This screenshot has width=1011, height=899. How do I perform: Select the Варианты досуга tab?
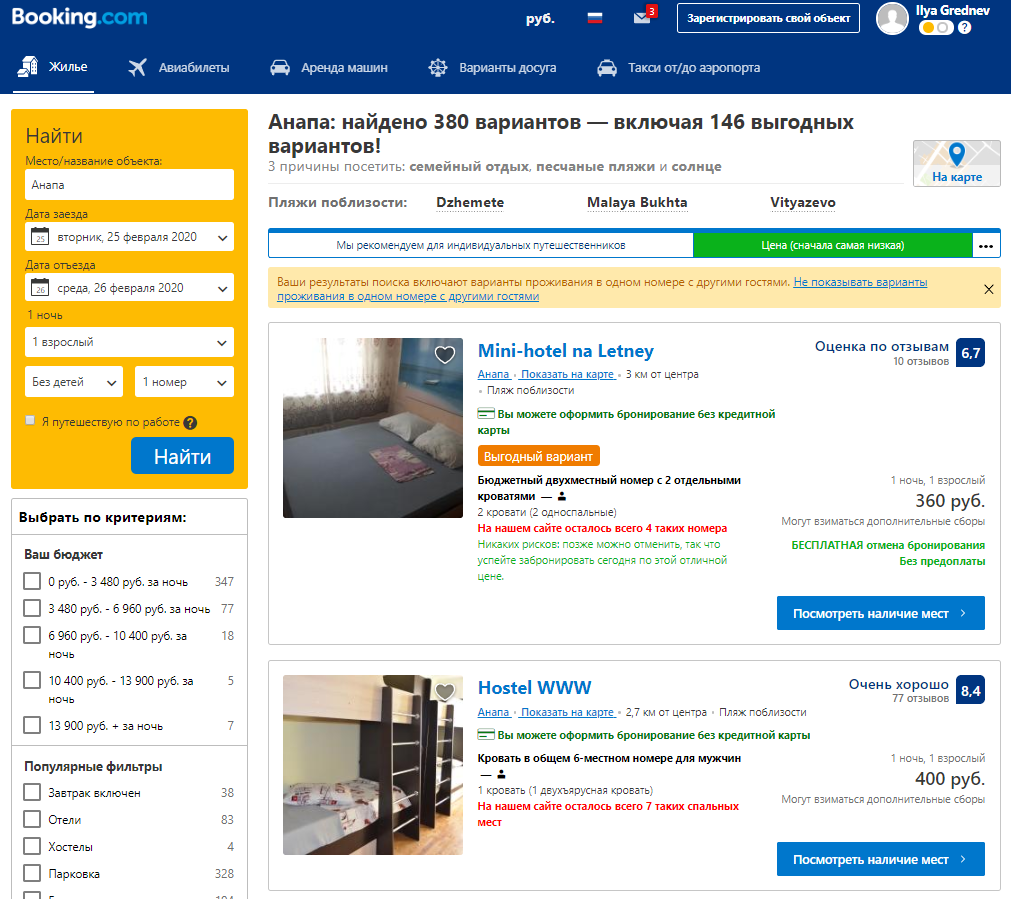click(x=492, y=67)
